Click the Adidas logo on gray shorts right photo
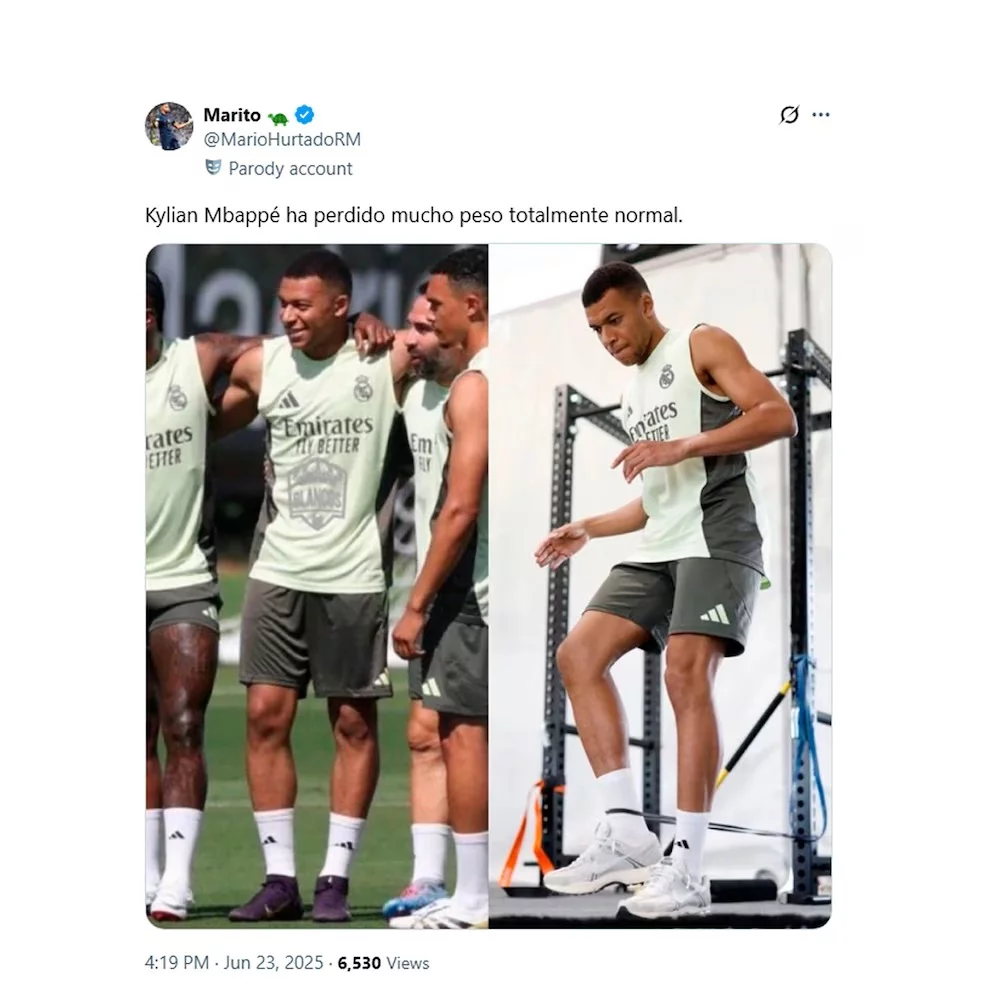 tap(715, 614)
